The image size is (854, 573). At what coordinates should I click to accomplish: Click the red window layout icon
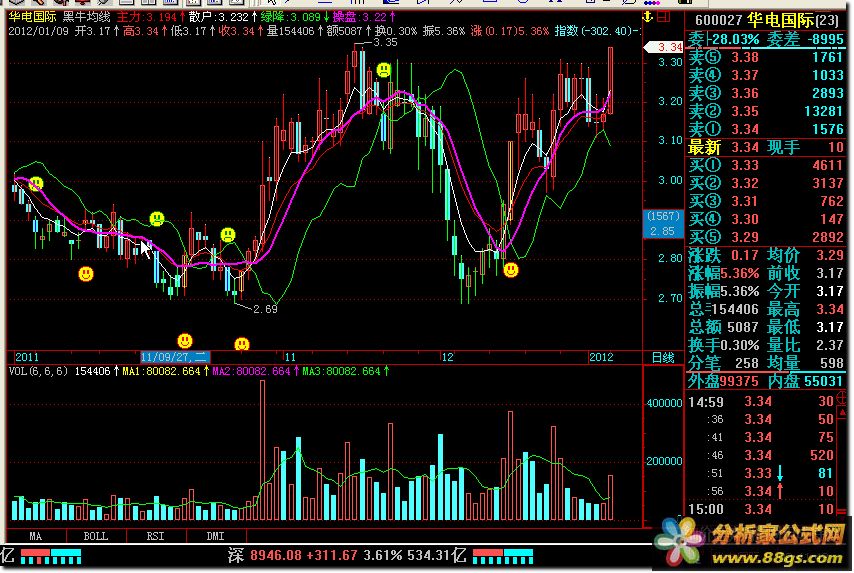(x=663, y=16)
